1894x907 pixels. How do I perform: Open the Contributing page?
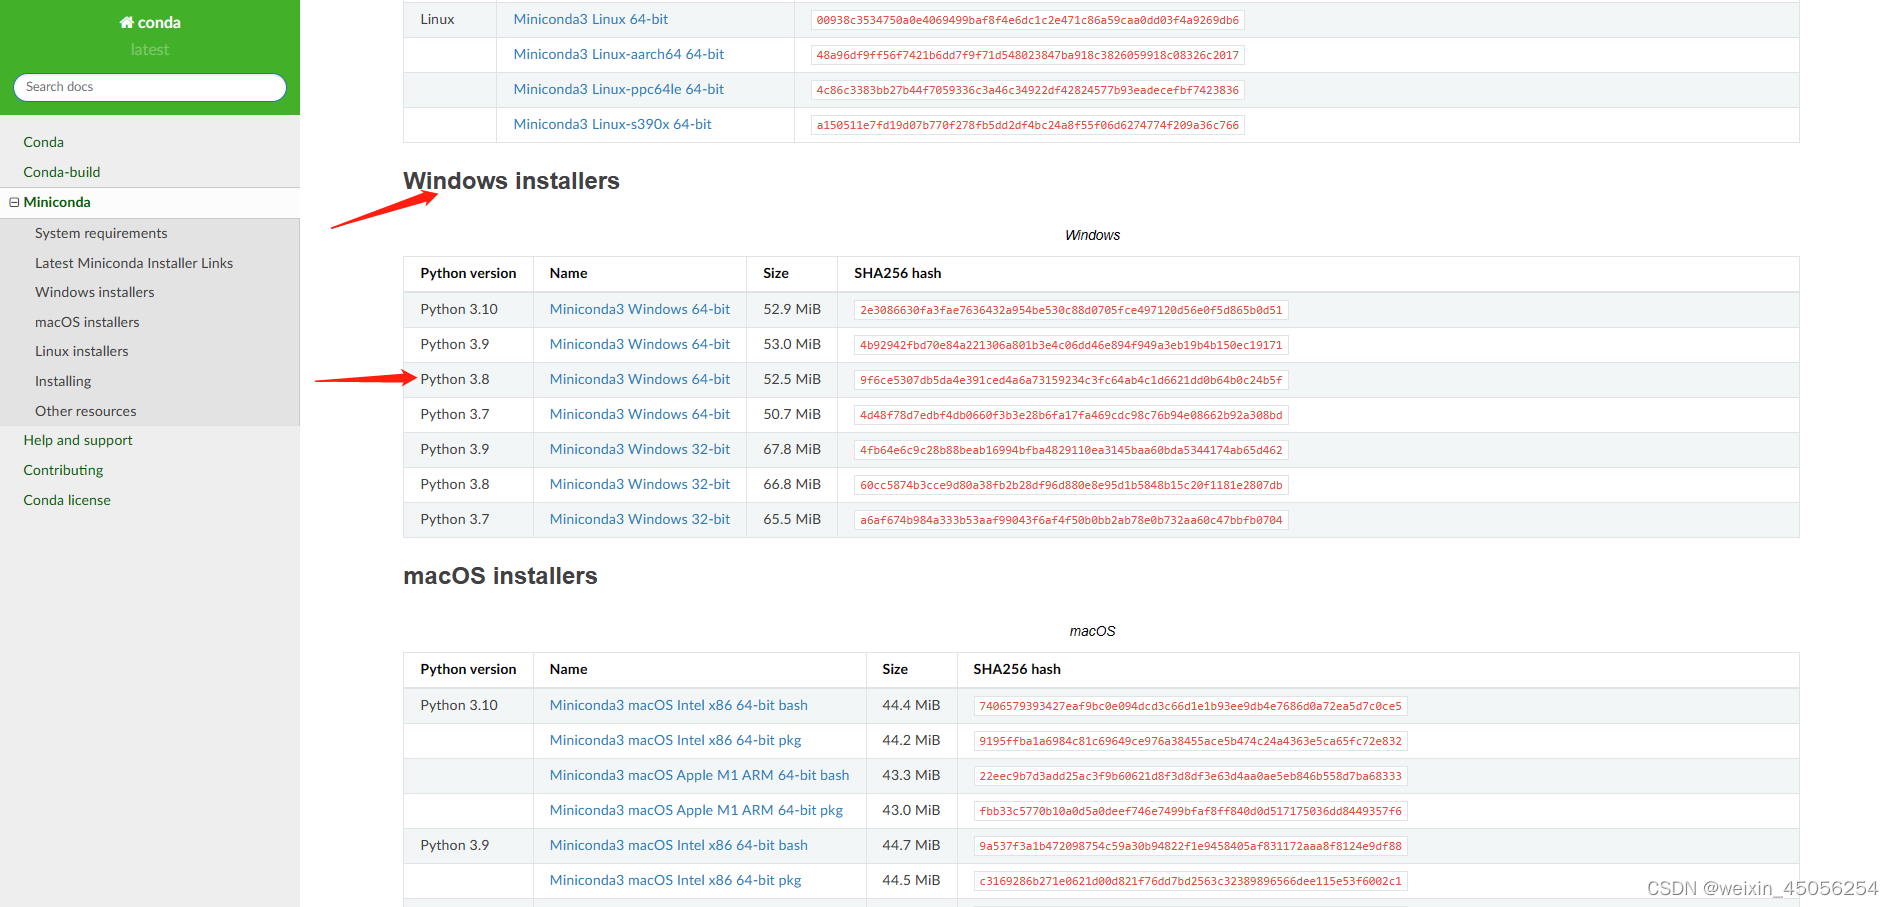tap(63, 470)
